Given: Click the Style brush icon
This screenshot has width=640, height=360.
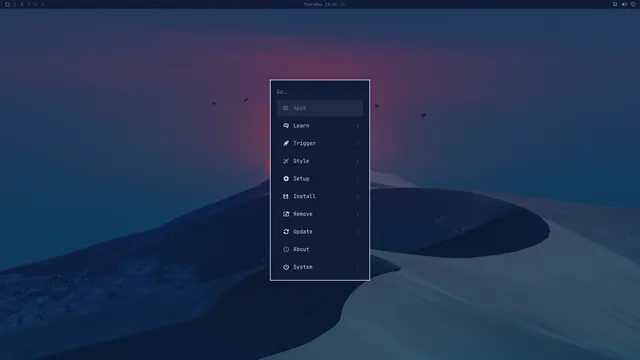Looking at the screenshot, I should click(x=286, y=161).
